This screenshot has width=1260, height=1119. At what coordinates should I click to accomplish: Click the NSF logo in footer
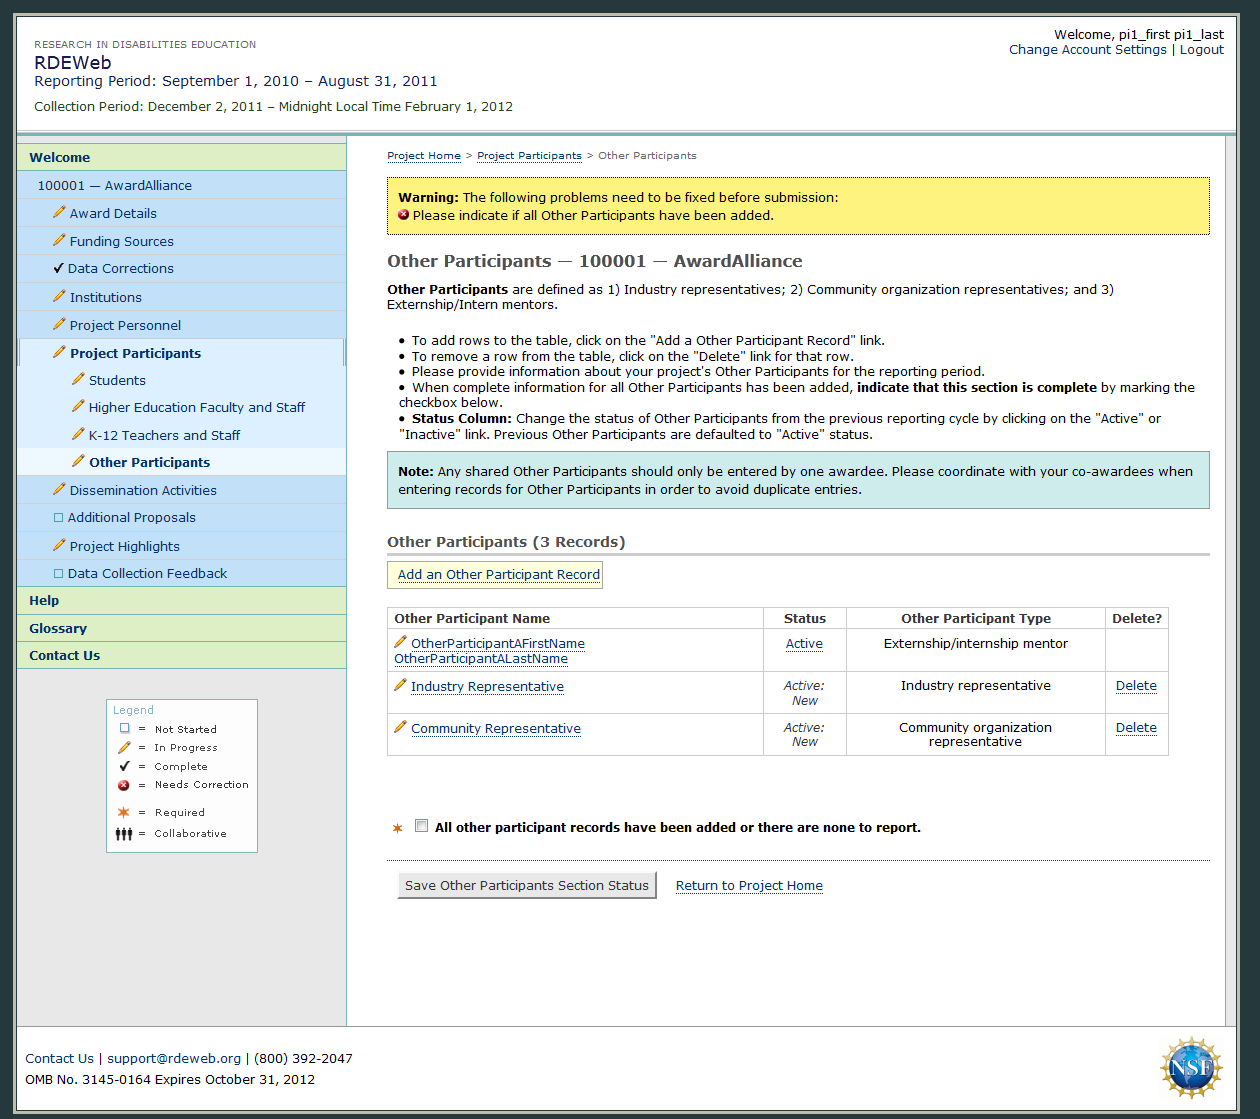[1191, 1067]
